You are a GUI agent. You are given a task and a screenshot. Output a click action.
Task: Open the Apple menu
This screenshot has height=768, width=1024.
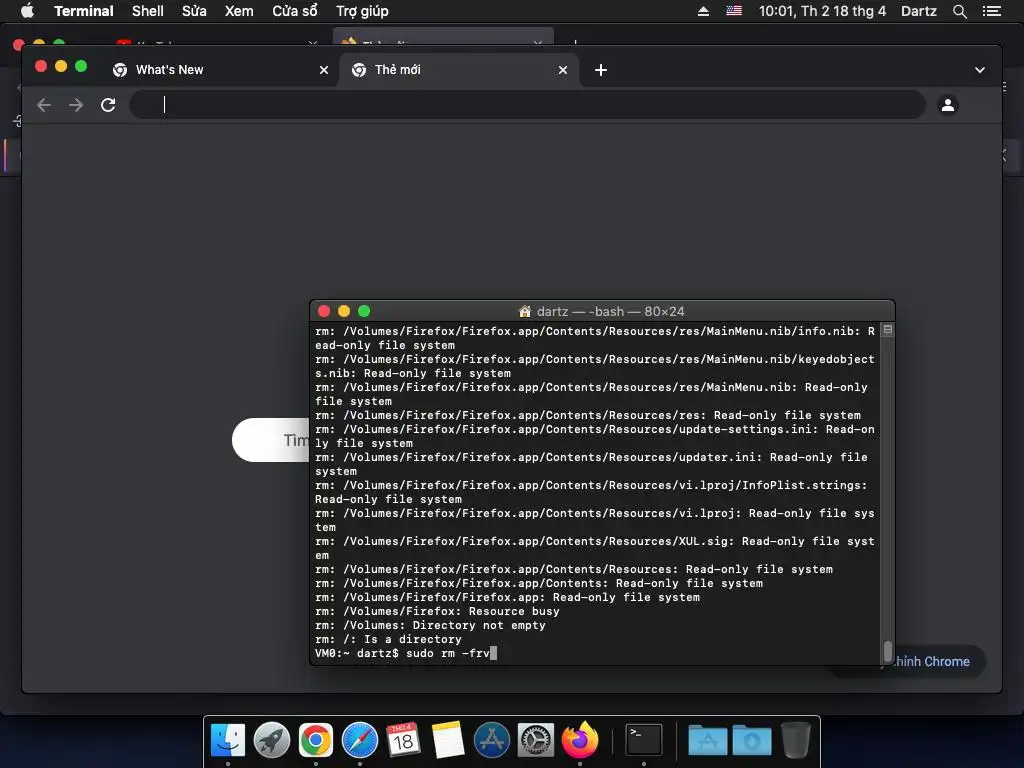(27, 11)
